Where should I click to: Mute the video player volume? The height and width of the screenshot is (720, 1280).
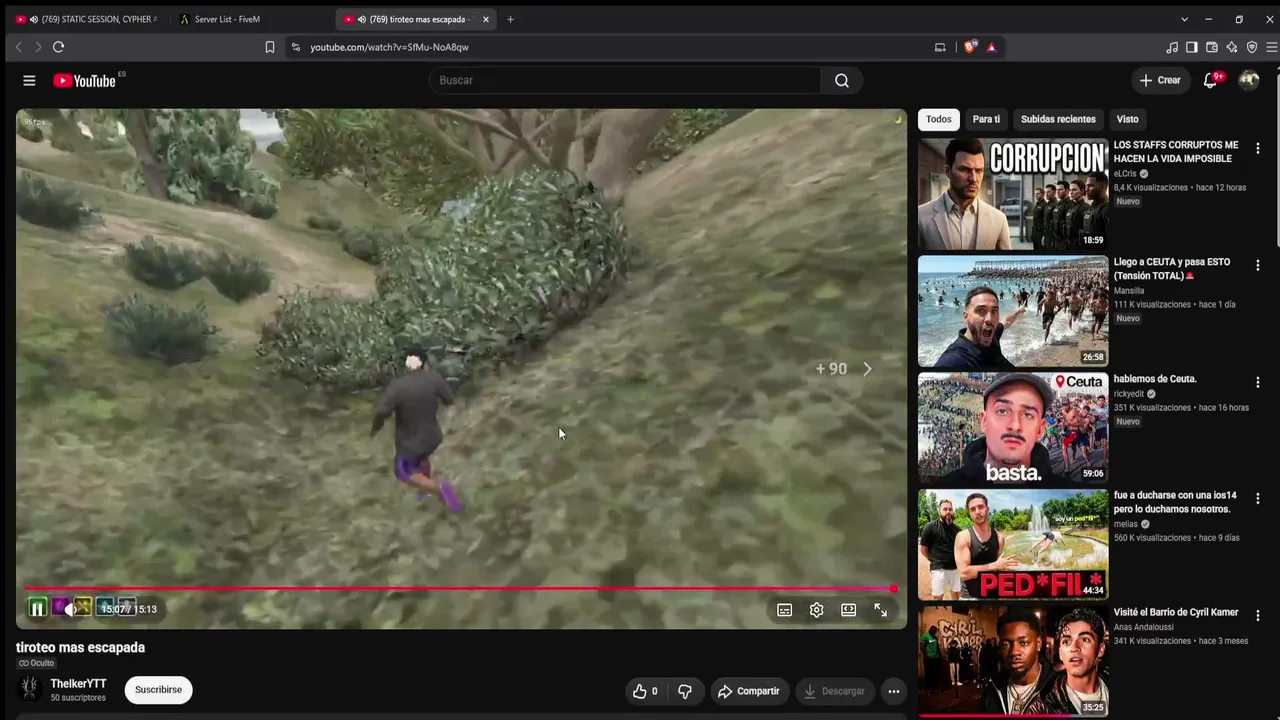click(x=70, y=609)
